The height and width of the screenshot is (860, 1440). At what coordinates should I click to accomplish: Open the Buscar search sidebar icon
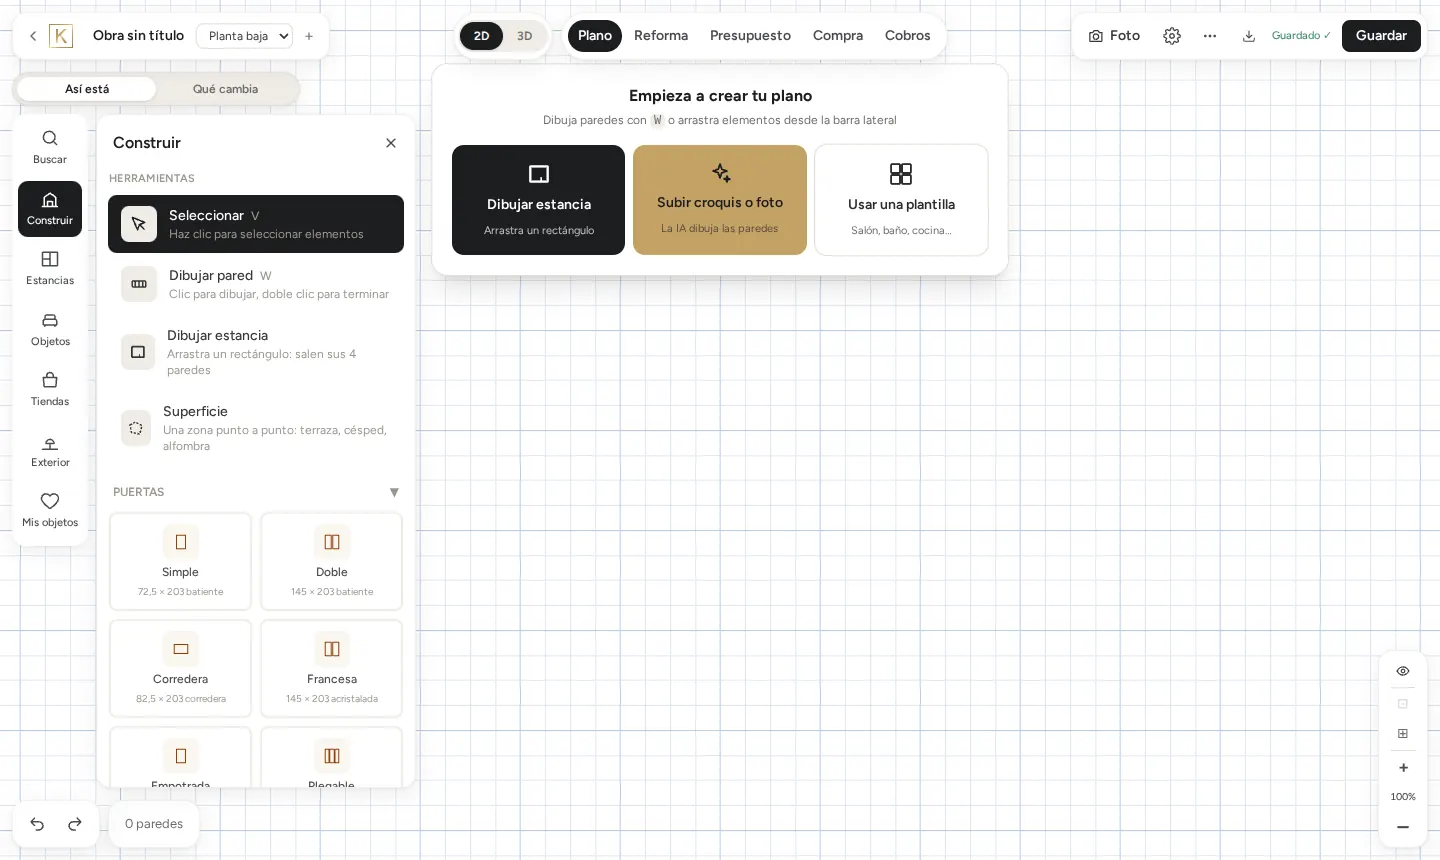(50, 147)
